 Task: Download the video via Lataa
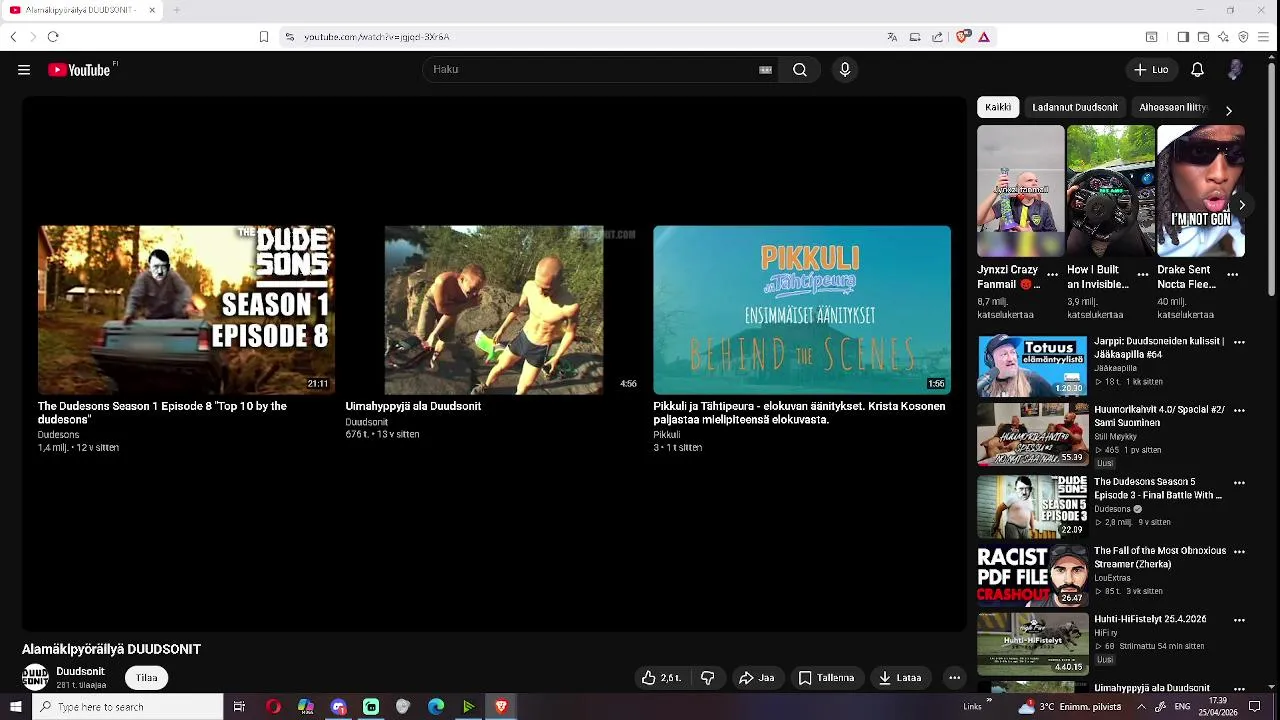900,678
